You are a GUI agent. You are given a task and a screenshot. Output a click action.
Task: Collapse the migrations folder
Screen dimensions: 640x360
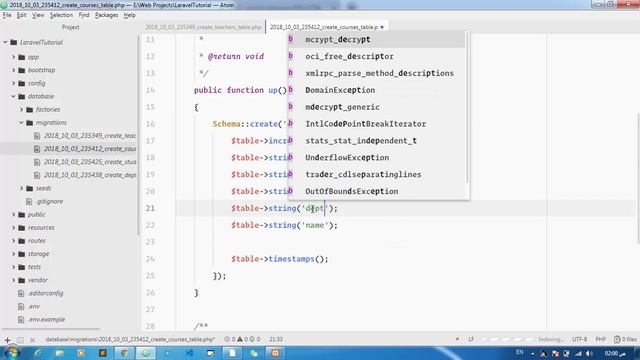(22, 122)
